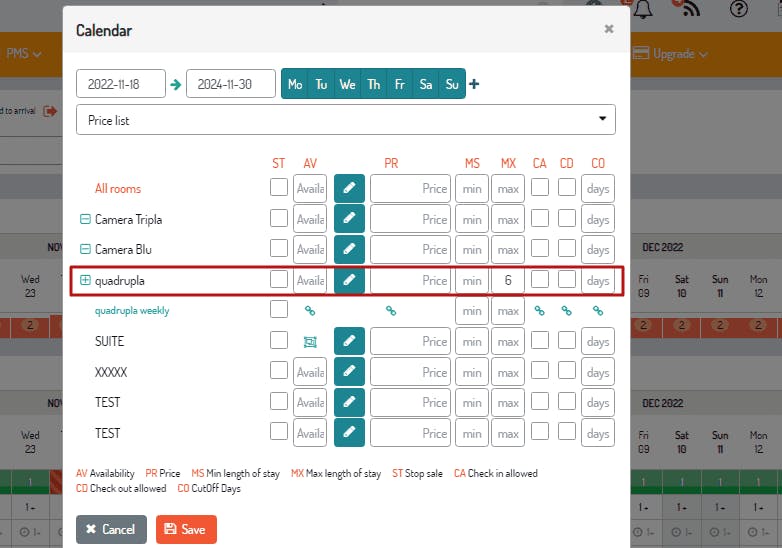Click the plus icon after weekday buttons
This screenshot has height=548, width=782.
point(474,84)
